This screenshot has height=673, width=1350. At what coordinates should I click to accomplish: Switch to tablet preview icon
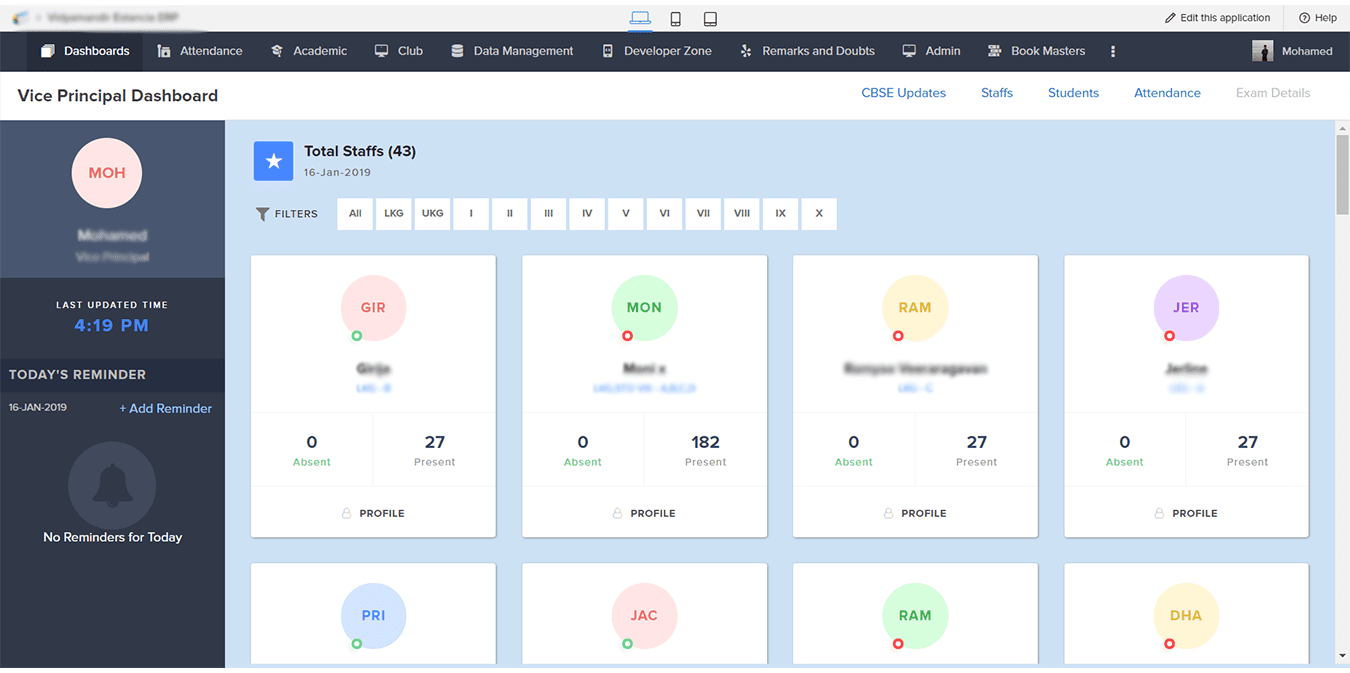(710, 18)
